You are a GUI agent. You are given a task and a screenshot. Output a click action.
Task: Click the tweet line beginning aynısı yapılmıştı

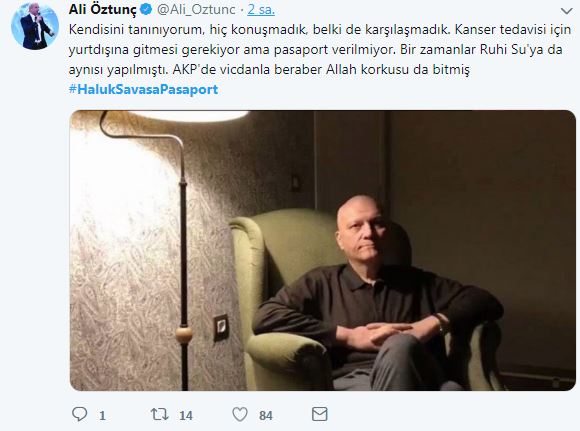[269, 69]
